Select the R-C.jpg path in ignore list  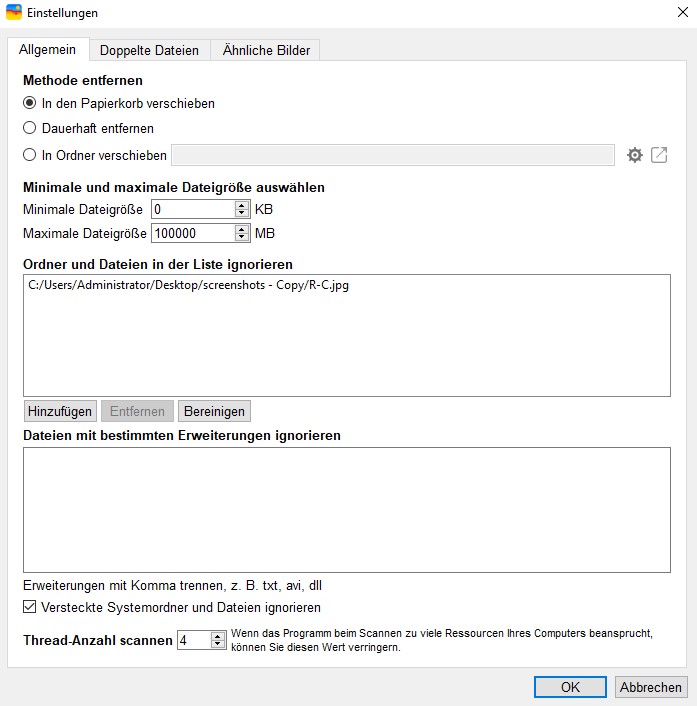point(188,285)
